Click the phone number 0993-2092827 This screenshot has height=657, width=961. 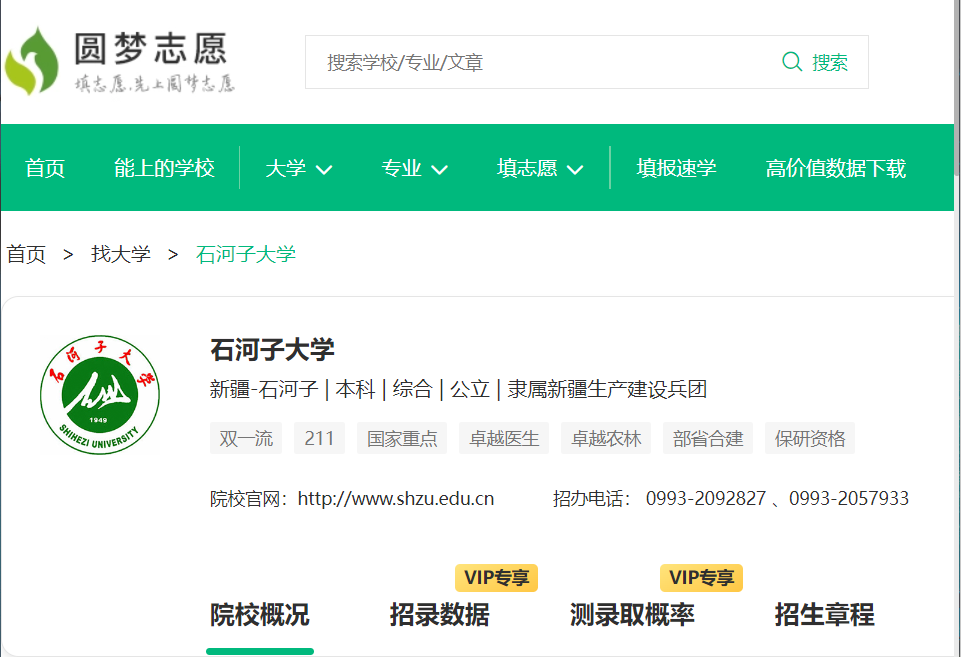[705, 499]
